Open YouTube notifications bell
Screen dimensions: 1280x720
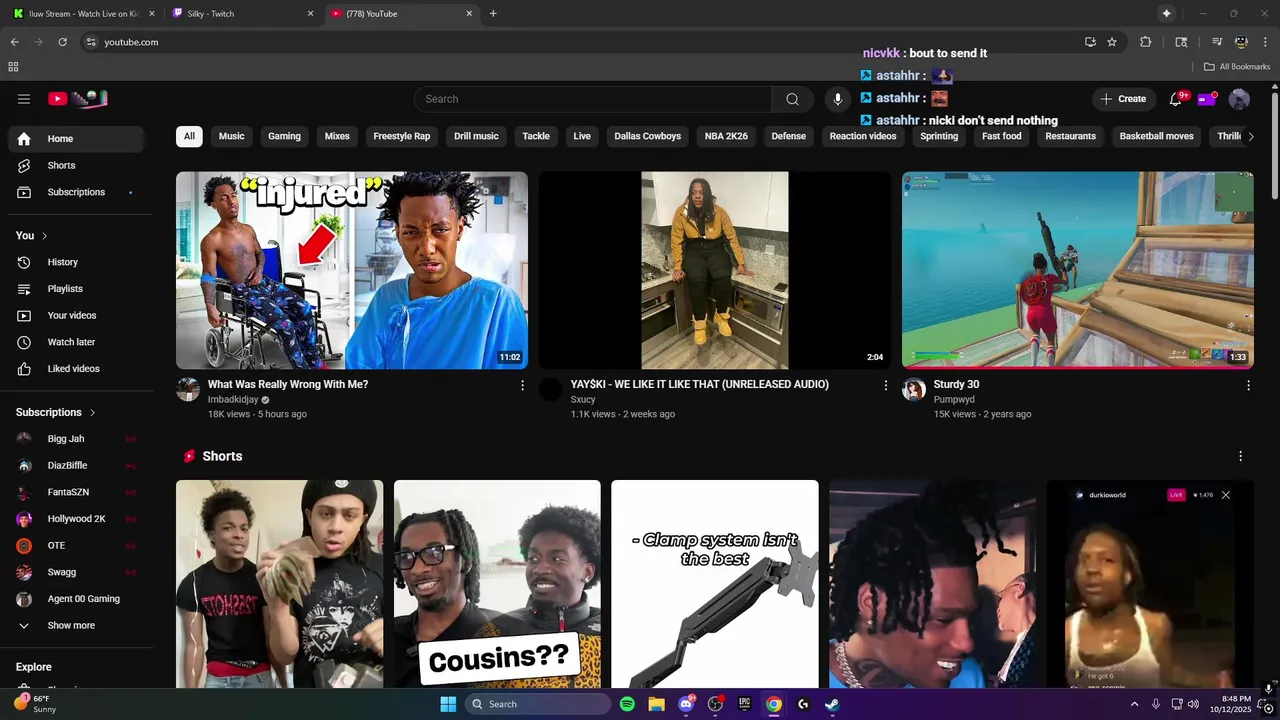1176,99
